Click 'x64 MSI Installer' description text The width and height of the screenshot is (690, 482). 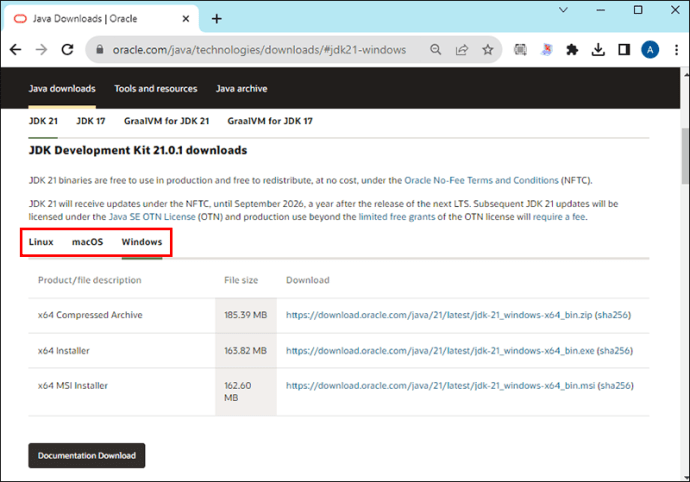(x=73, y=386)
